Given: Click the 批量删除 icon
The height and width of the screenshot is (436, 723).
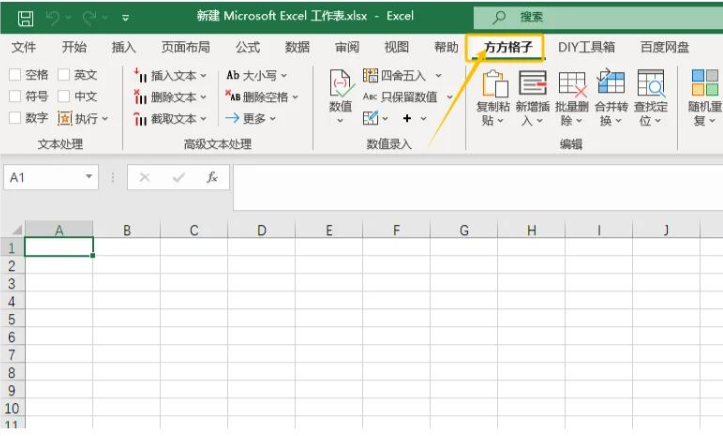Looking at the screenshot, I should pyautogui.click(x=572, y=84).
